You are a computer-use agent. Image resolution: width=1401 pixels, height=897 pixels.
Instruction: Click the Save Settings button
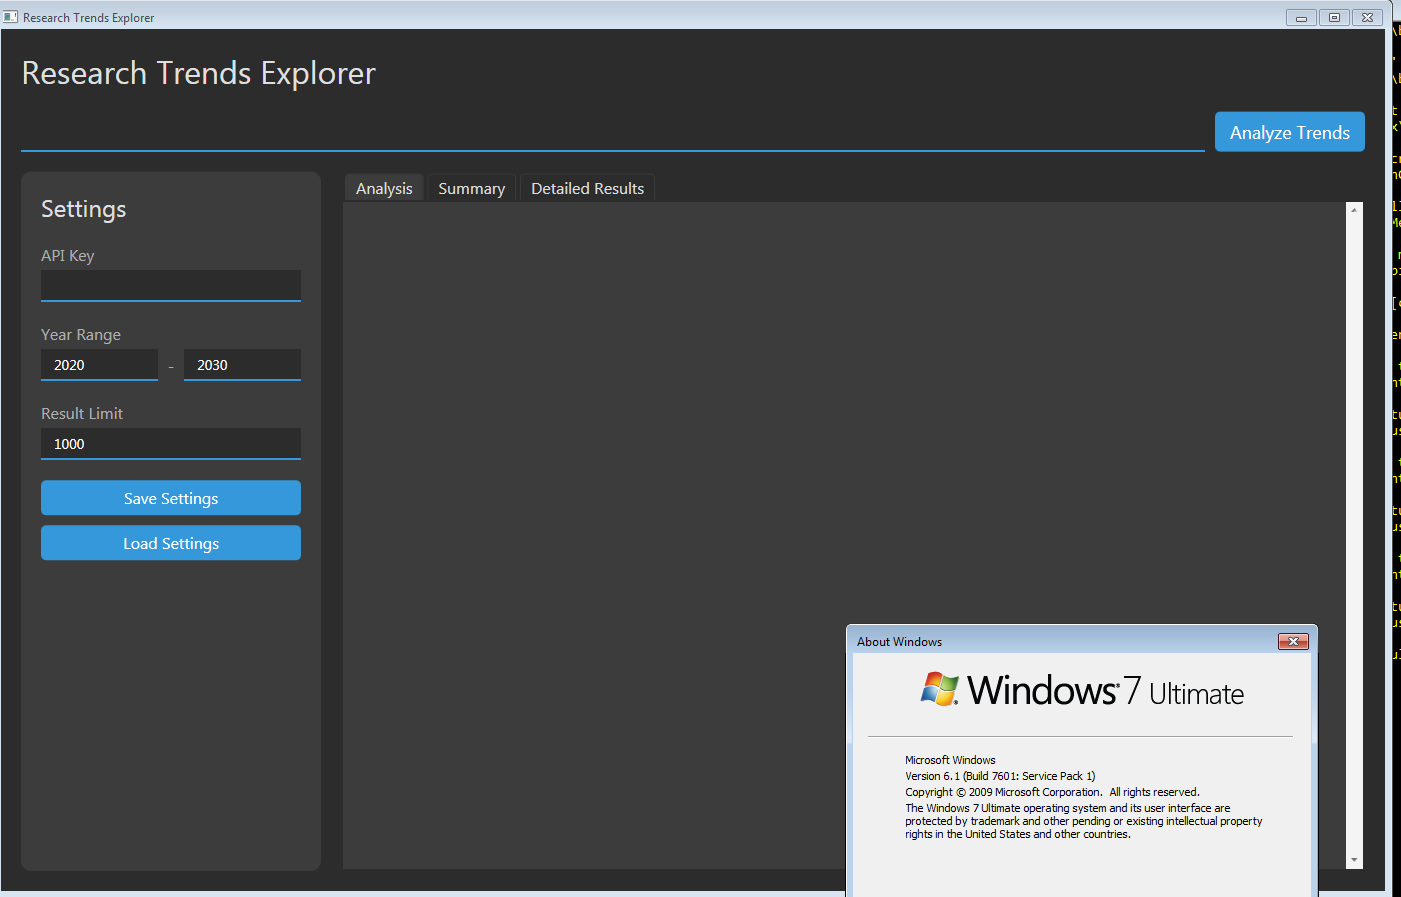[x=171, y=498]
